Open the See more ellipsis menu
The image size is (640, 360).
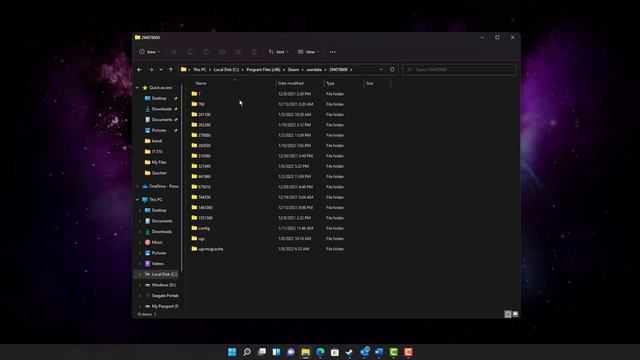pyautogui.click(x=333, y=52)
